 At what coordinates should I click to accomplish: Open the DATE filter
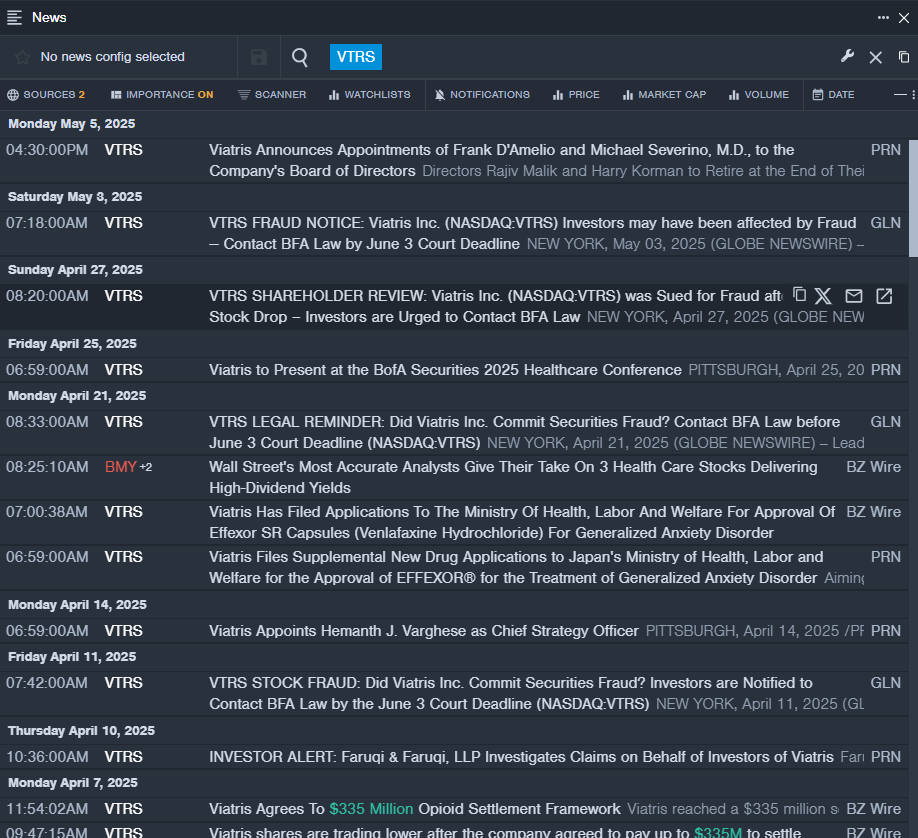point(833,95)
